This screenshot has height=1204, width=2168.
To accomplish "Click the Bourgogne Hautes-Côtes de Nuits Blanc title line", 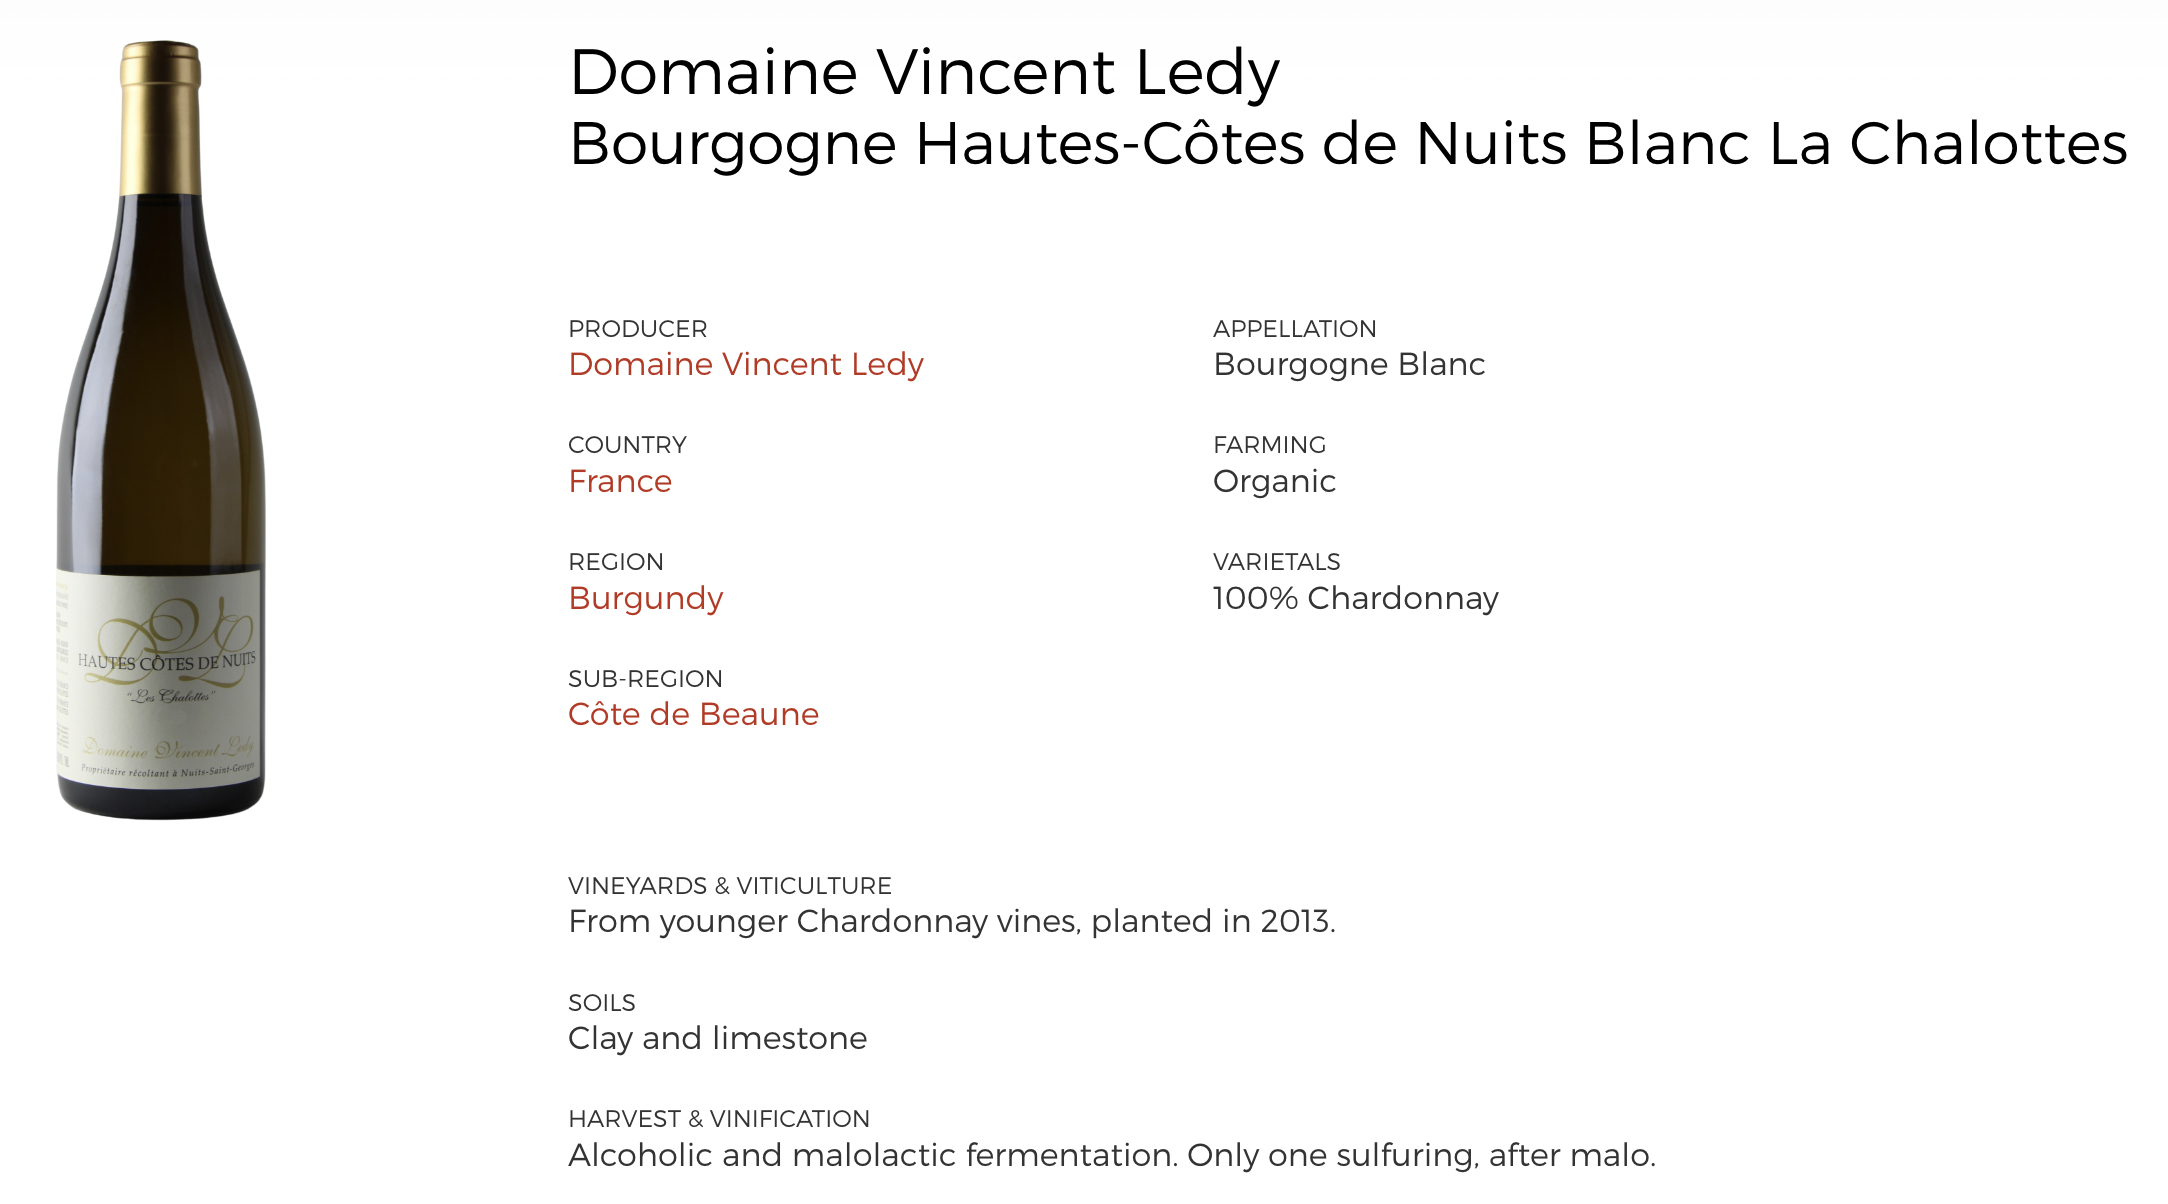I will coord(1348,144).
